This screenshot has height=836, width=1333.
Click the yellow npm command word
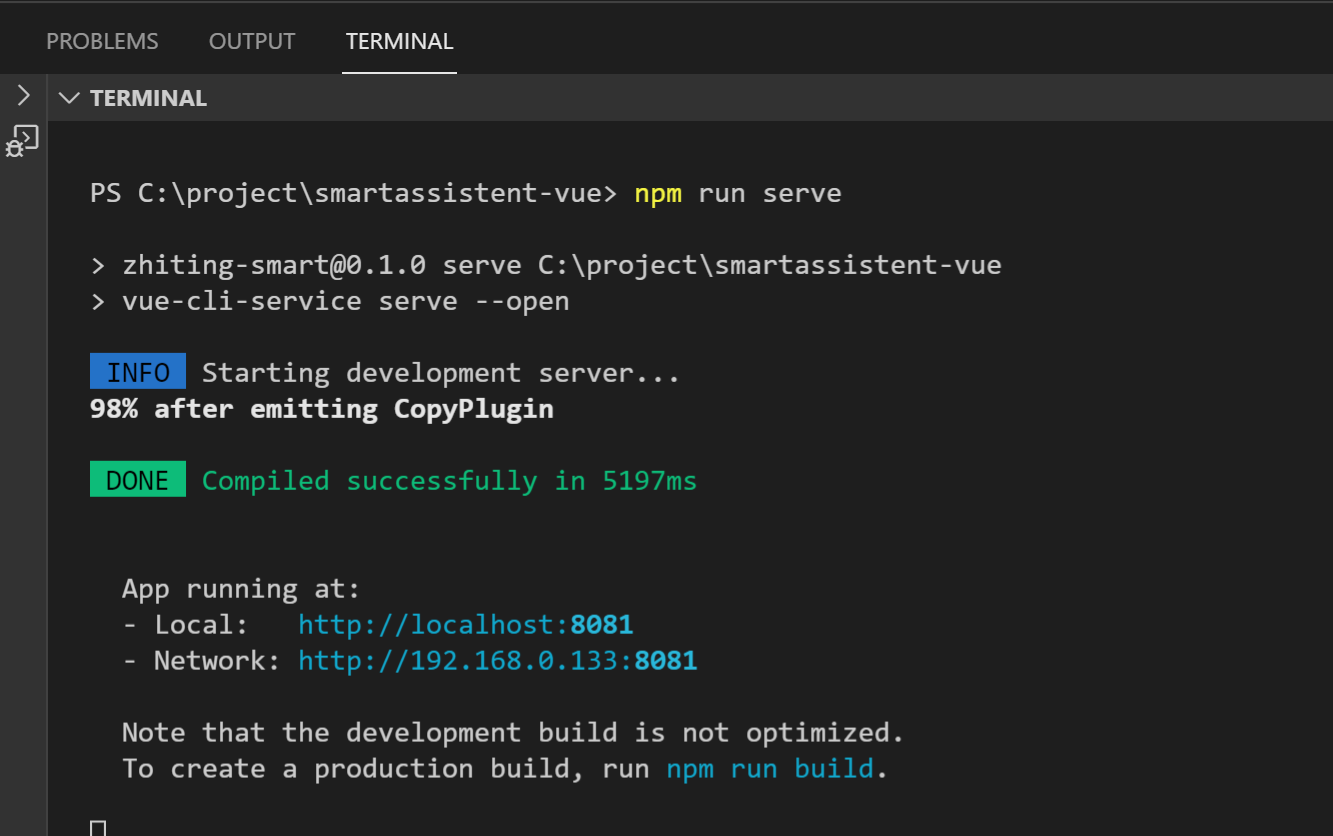658,193
